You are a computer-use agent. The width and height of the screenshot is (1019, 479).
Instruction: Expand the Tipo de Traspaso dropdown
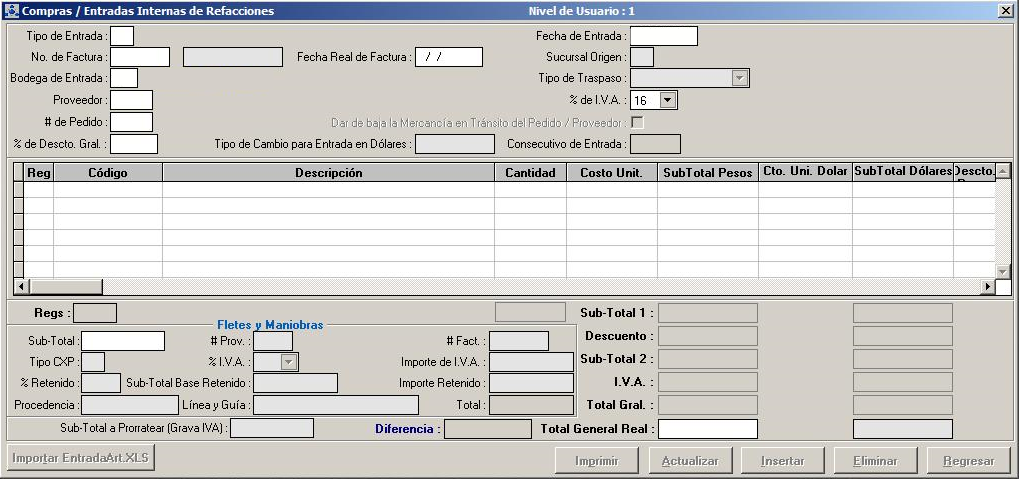pyautogui.click(x=739, y=78)
